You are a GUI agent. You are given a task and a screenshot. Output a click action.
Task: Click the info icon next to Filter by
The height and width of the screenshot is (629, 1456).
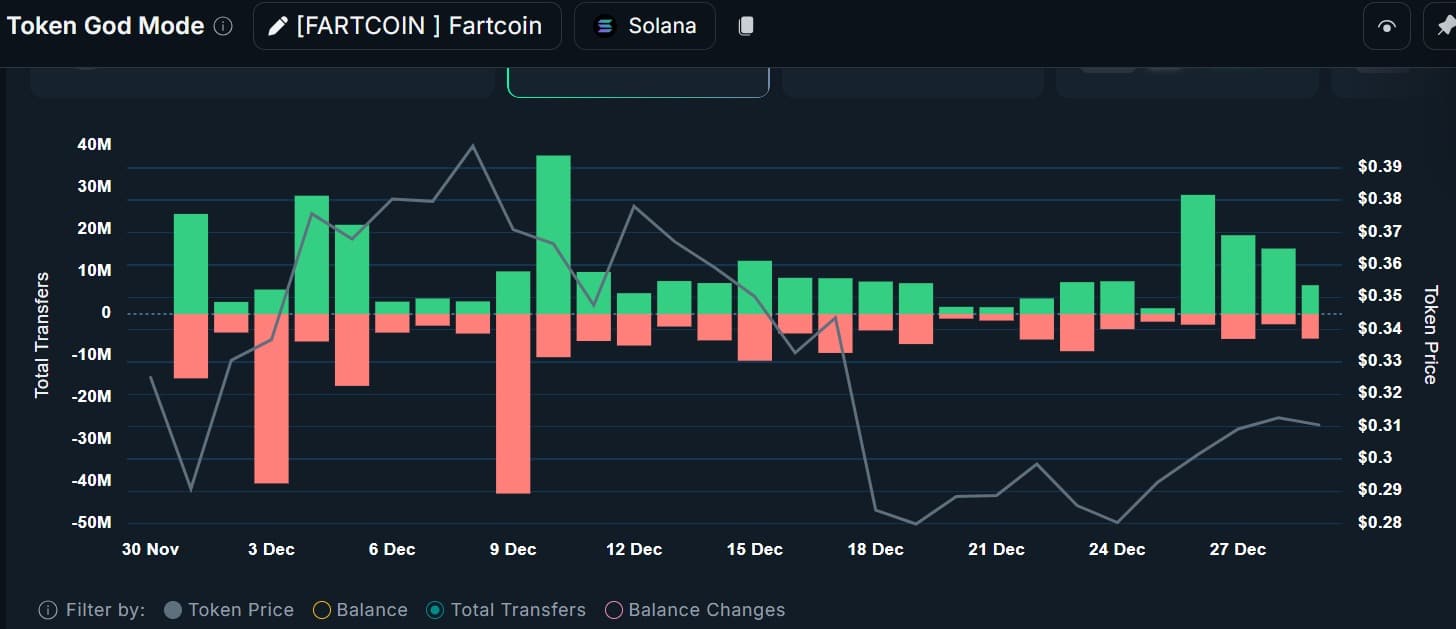pyautogui.click(x=46, y=609)
